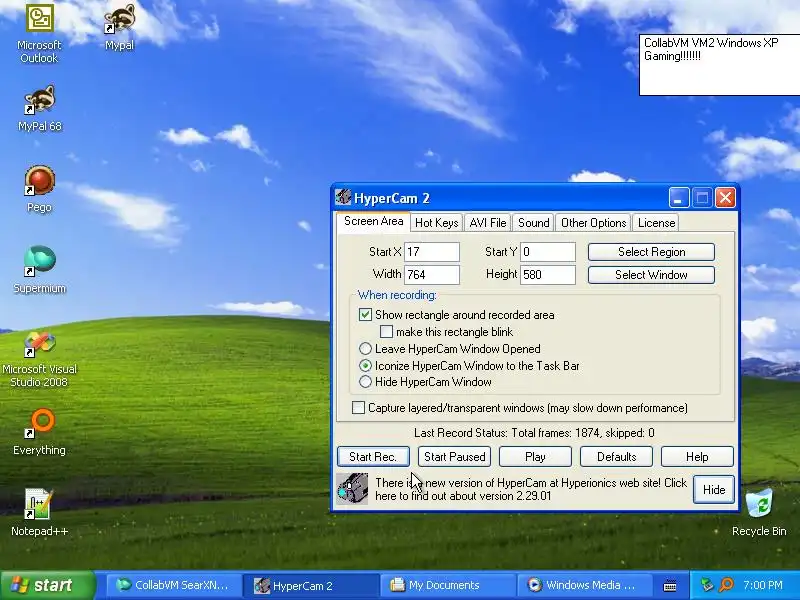Focus the Width input field
This screenshot has height=600, width=800.
(x=432, y=274)
